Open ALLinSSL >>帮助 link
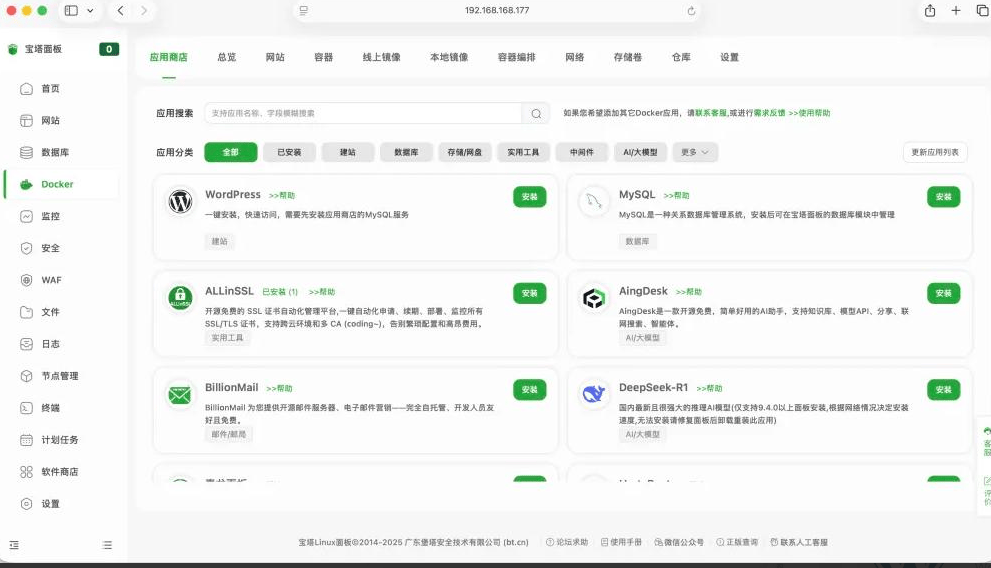 pyautogui.click(x=322, y=292)
